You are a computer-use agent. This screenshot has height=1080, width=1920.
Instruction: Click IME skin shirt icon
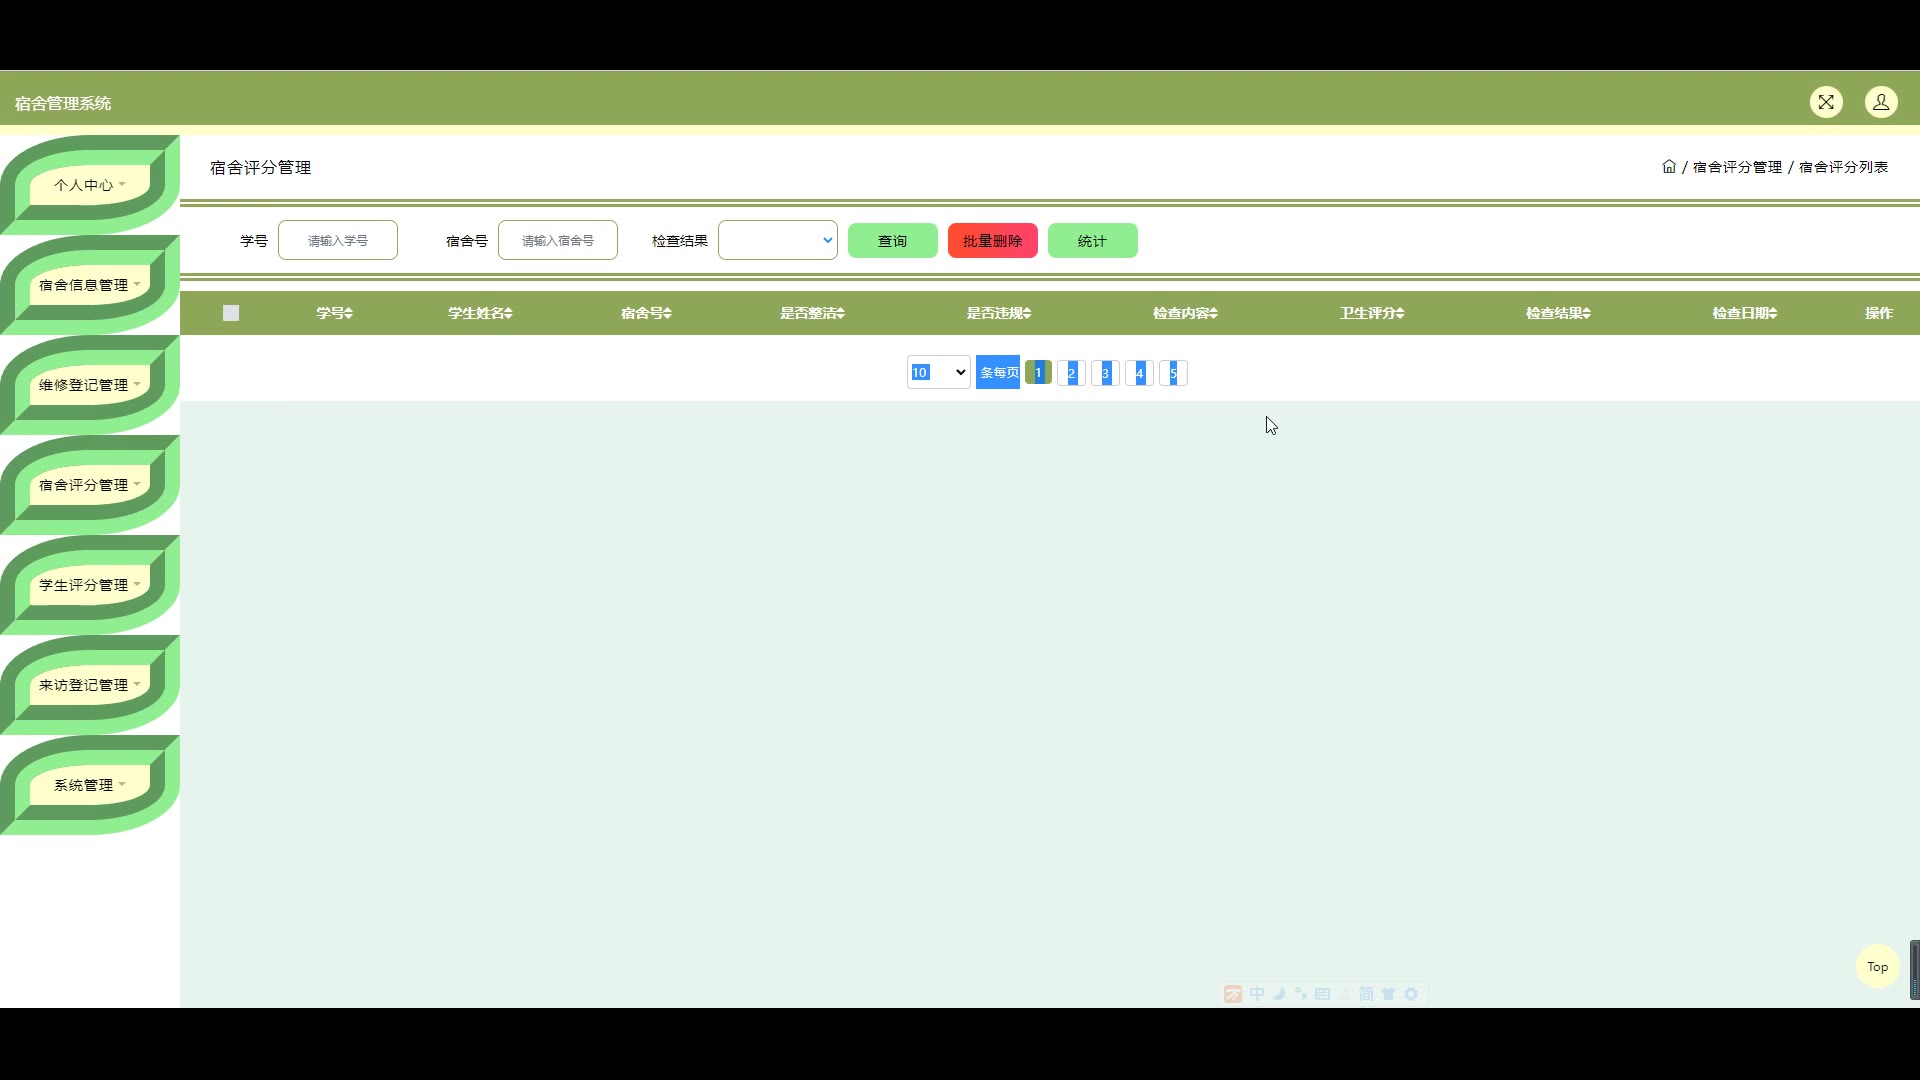click(x=1388, y=994)
